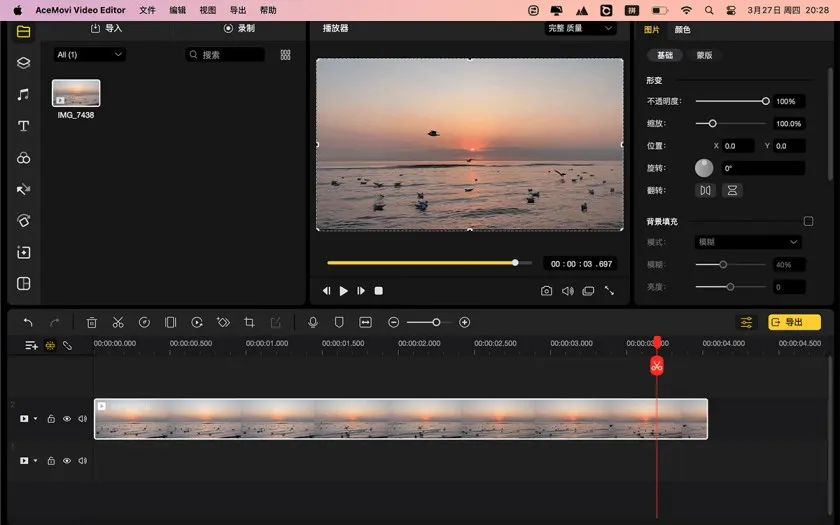This screenshot has width=840, height=525.
Task: Click the 导入 import button
Action: click(107, 29)
